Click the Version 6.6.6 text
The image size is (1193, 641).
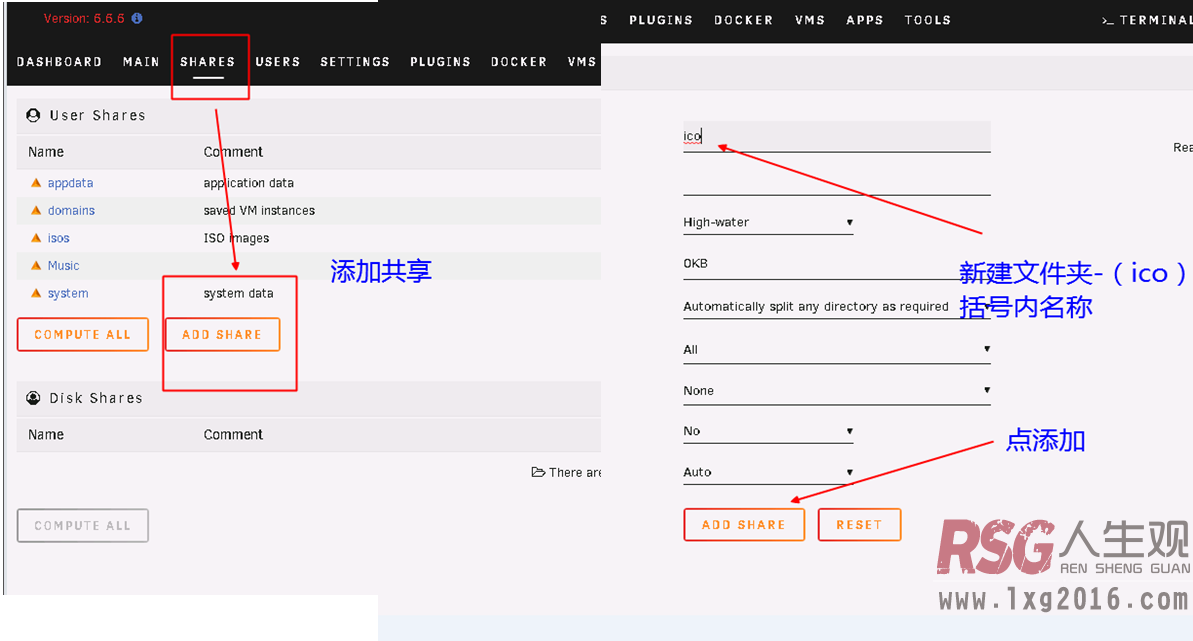[84, 18]
